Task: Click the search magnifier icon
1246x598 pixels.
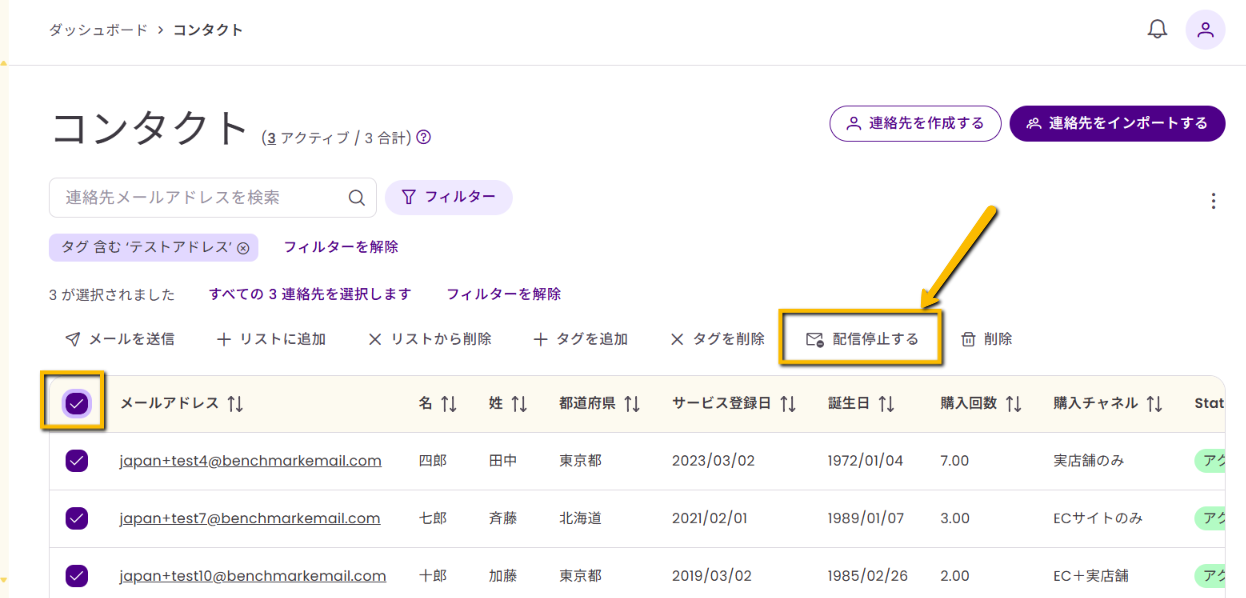Action: tap(356, 198)
